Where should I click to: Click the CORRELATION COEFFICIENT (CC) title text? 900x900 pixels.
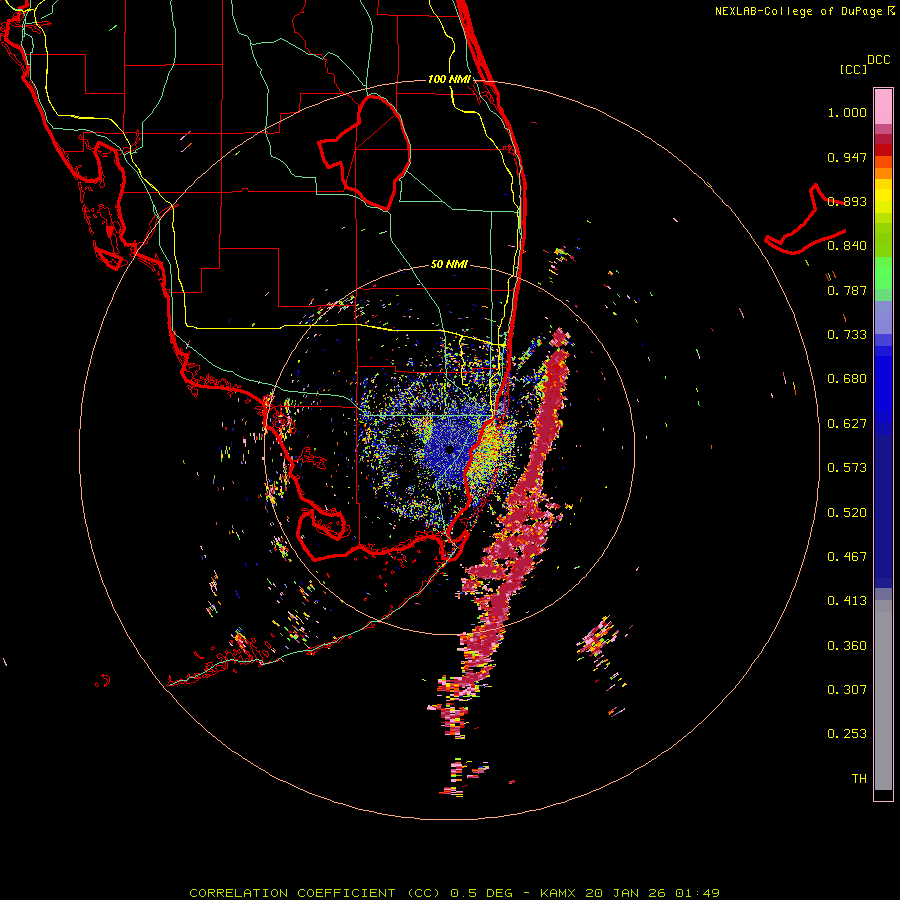pyautogui.click(x=315, y=893)
